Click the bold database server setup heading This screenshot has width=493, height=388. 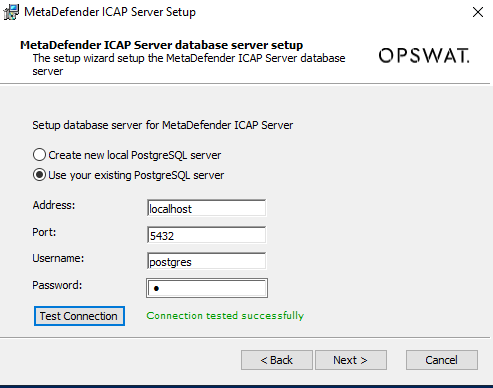161,45
